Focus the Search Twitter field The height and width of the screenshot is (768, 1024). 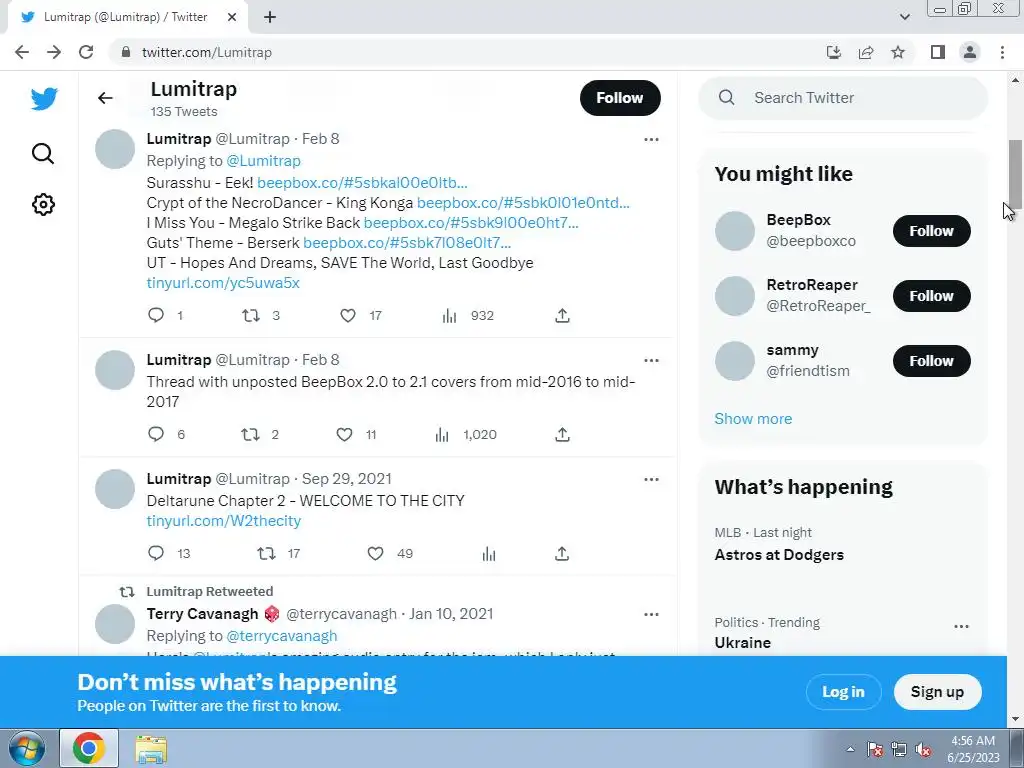click(842, 98)
